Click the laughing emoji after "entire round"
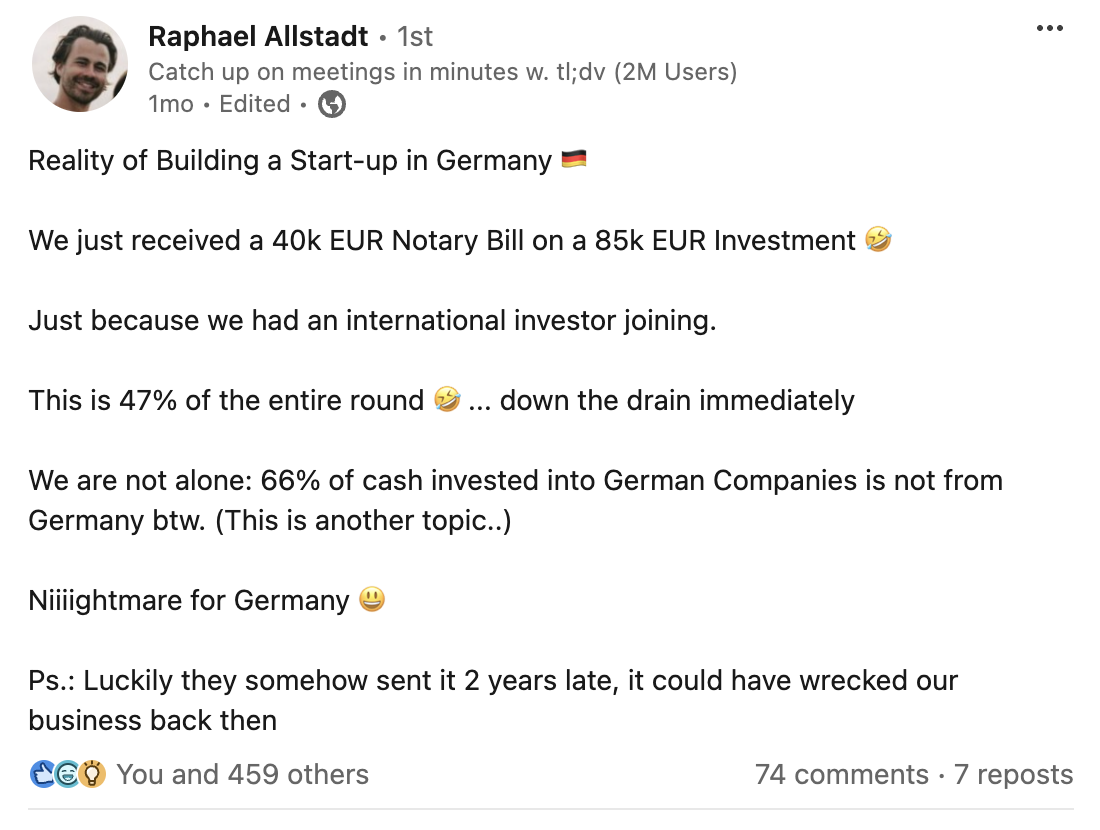The image size is (1100, 830). tap(447, 401)
